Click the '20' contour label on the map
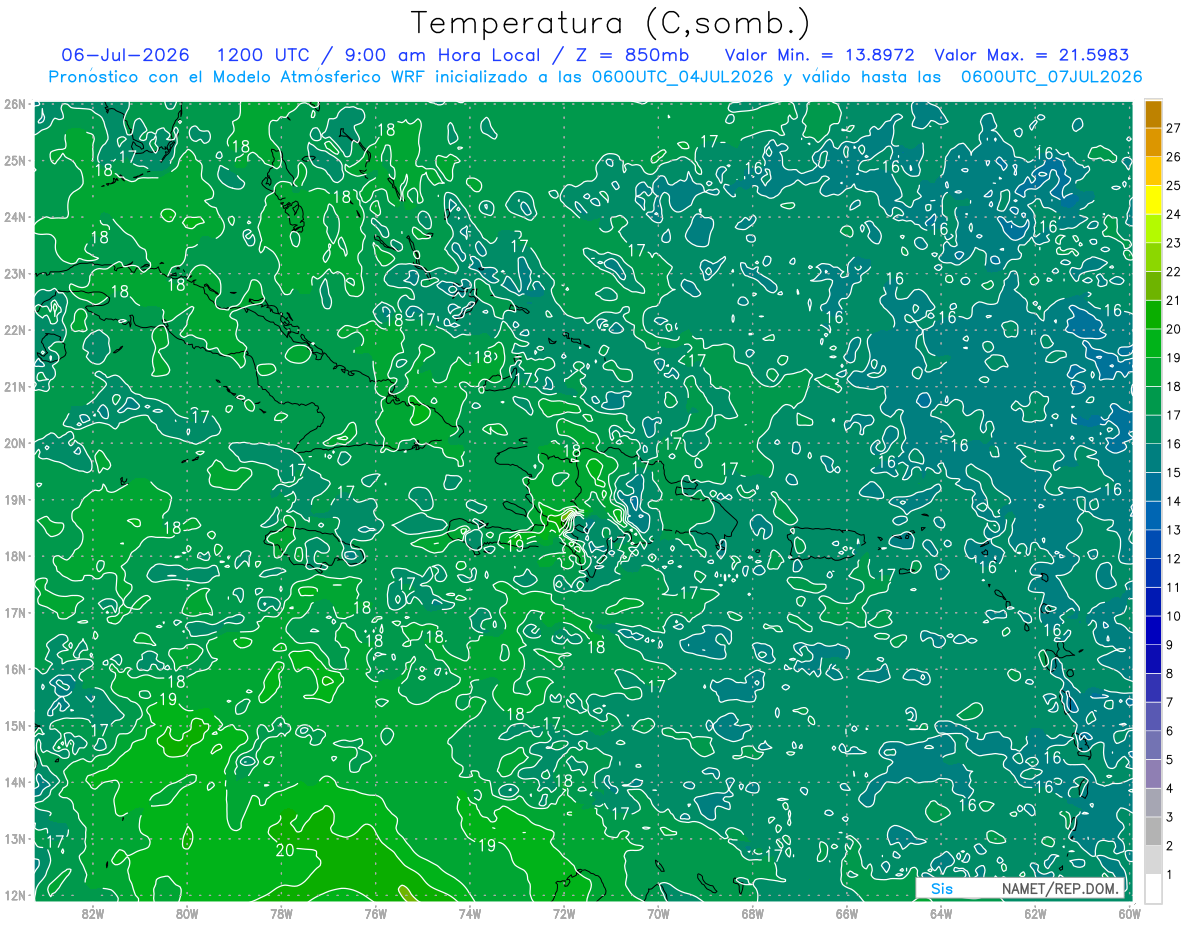Viewport: 1200px width, 927px height. pos(285,850)
